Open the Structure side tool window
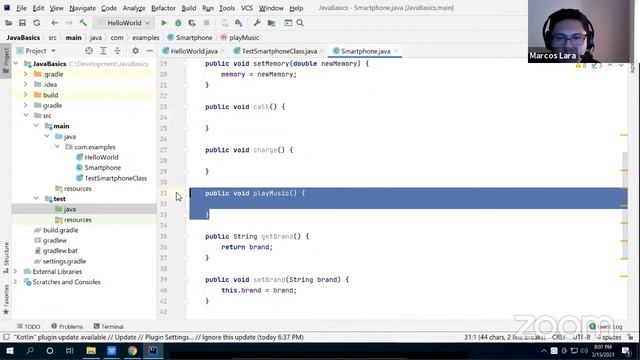 (6, 257)
